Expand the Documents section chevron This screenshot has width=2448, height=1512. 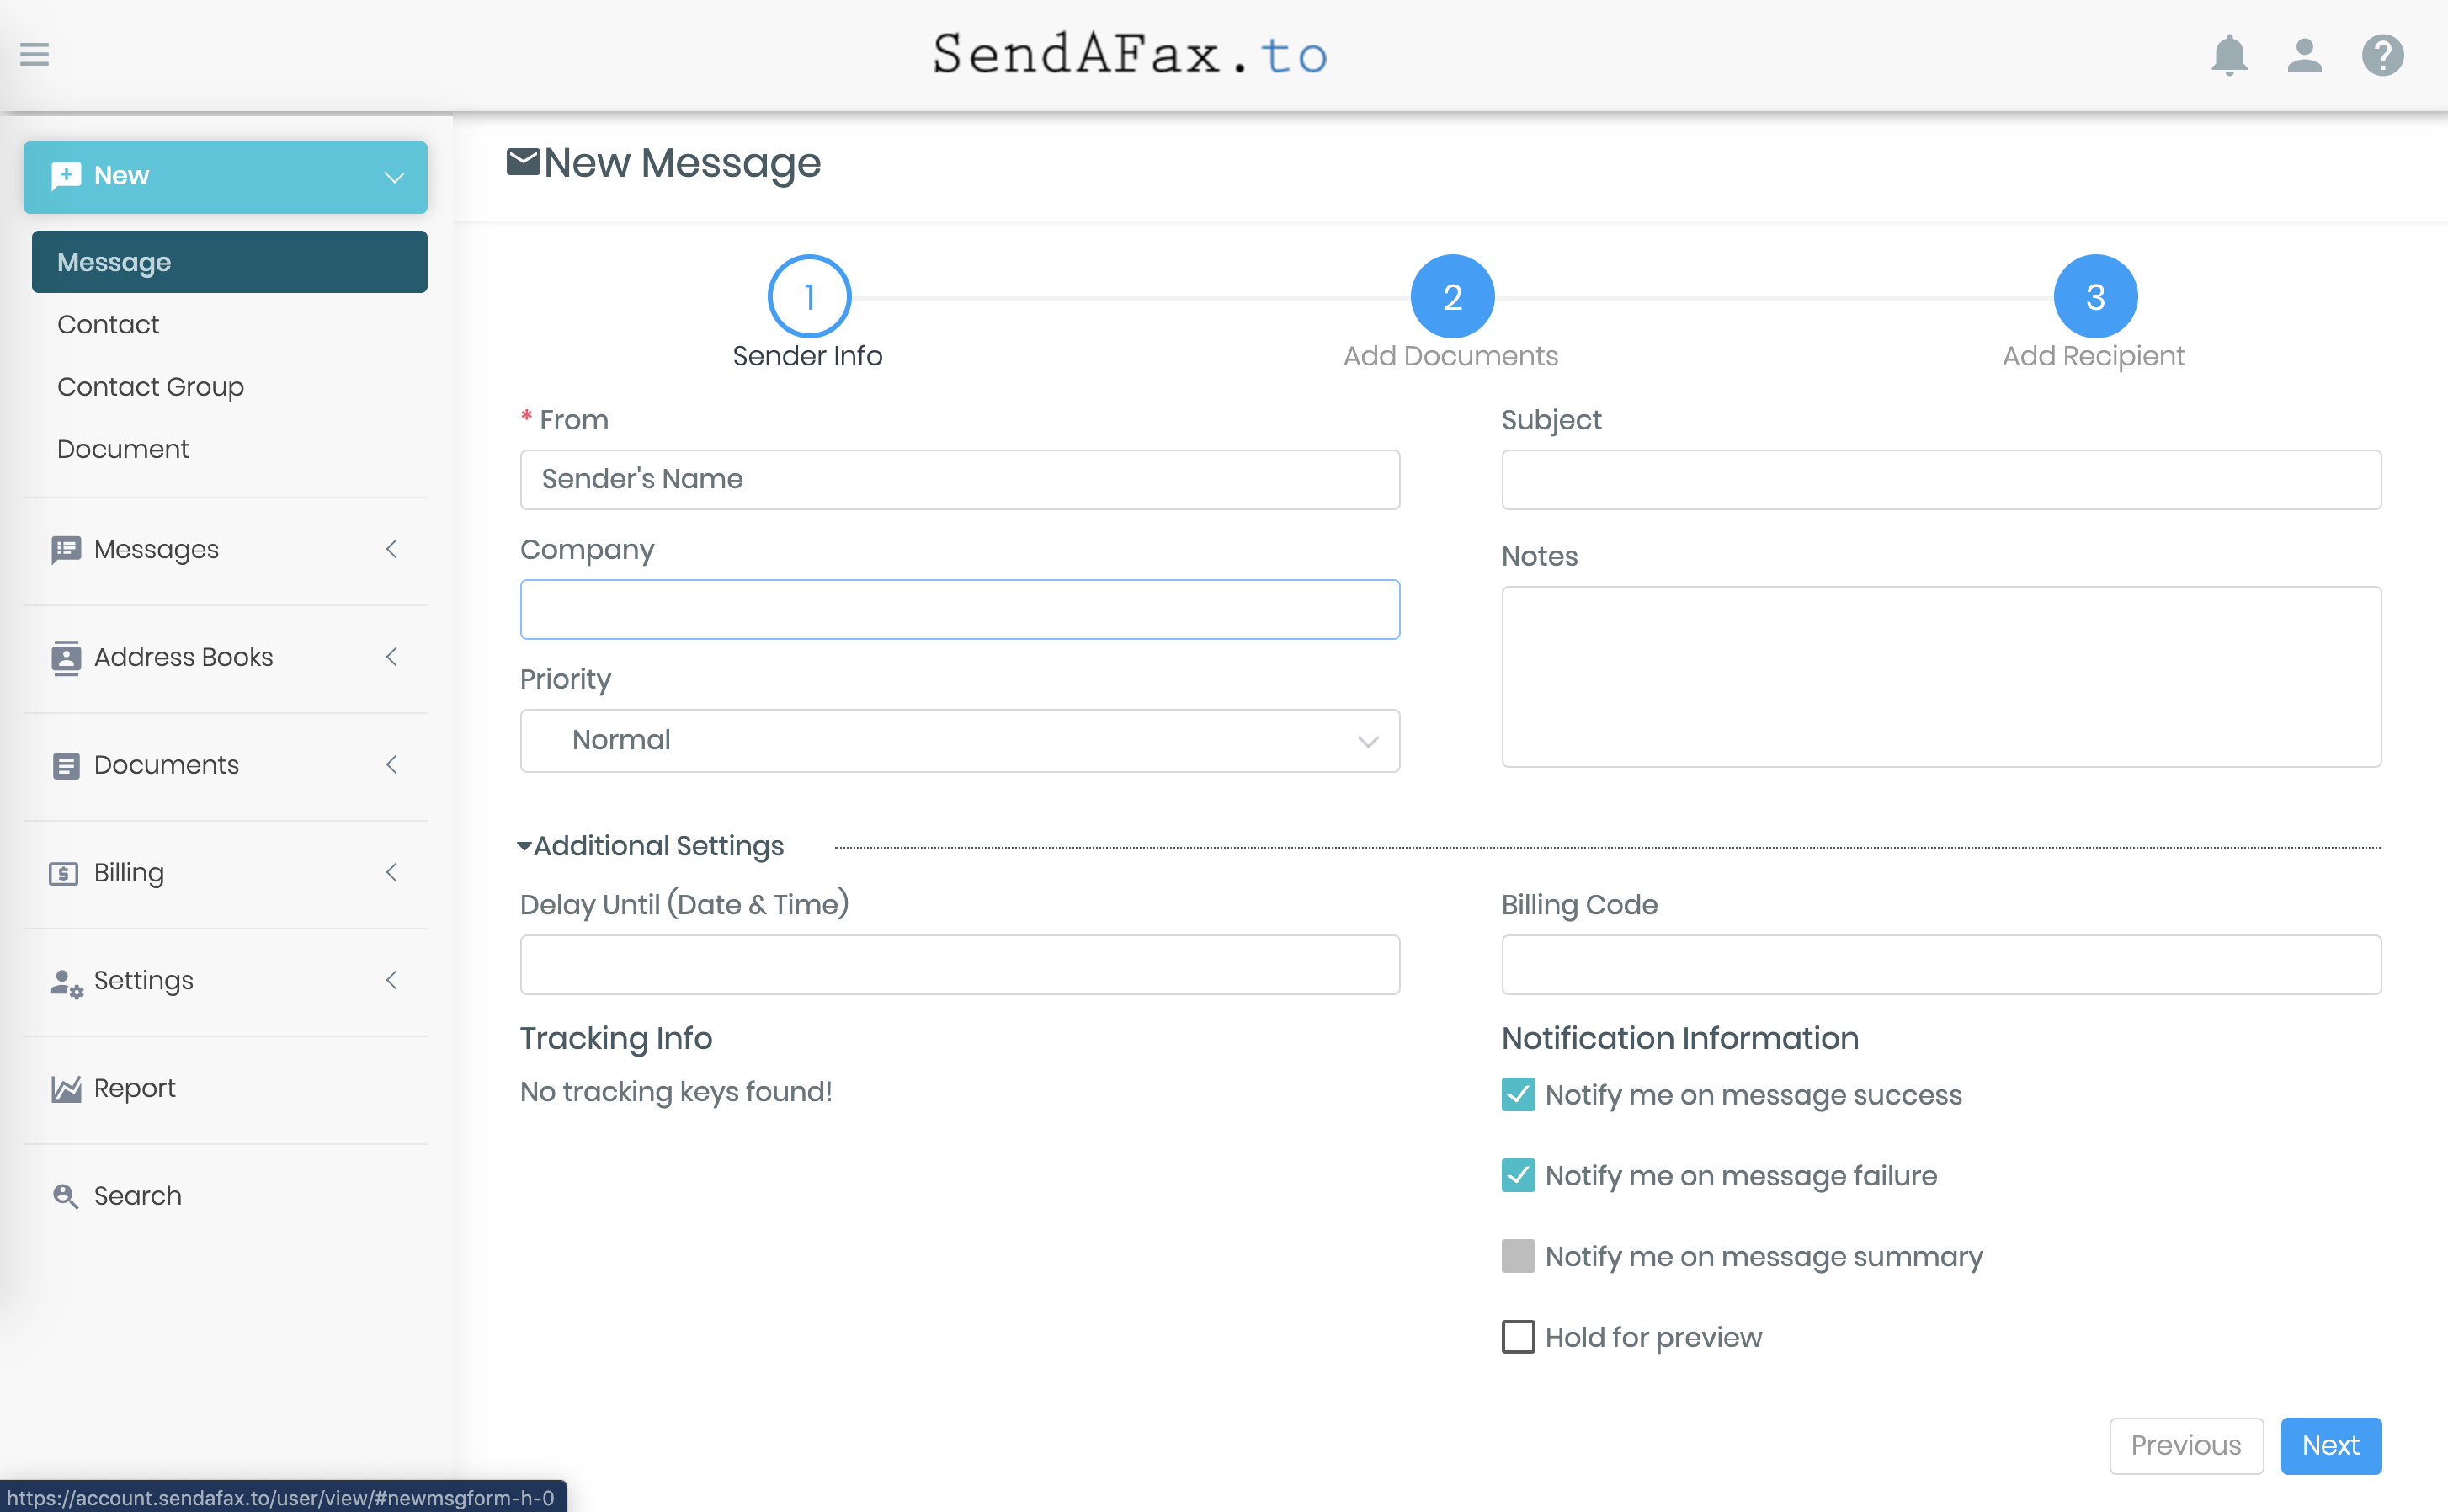[x=392, y=765]
